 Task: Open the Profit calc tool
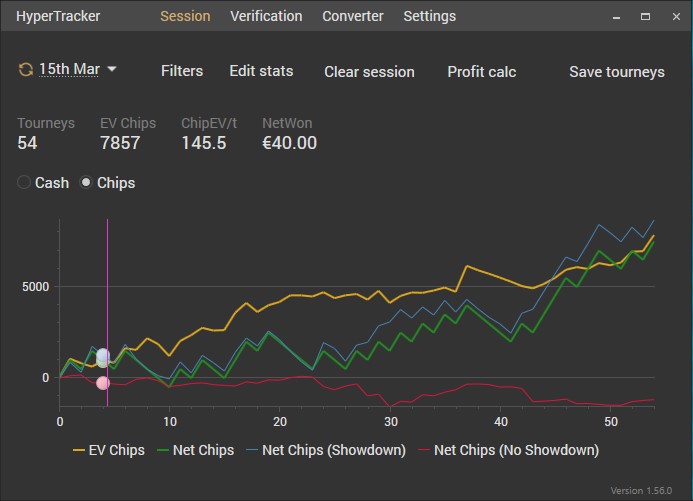point(481,72)
